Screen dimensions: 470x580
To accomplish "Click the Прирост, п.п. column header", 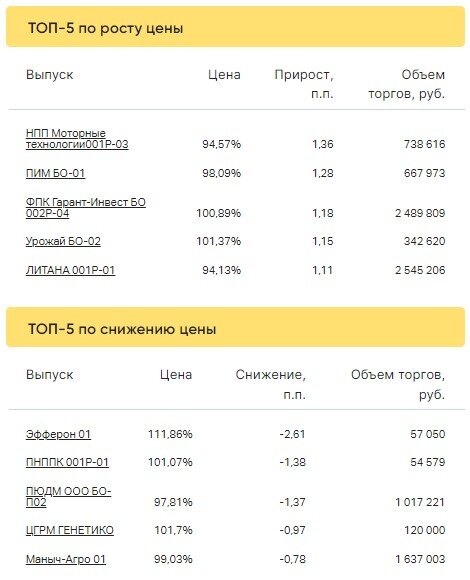I will (304, 84).
